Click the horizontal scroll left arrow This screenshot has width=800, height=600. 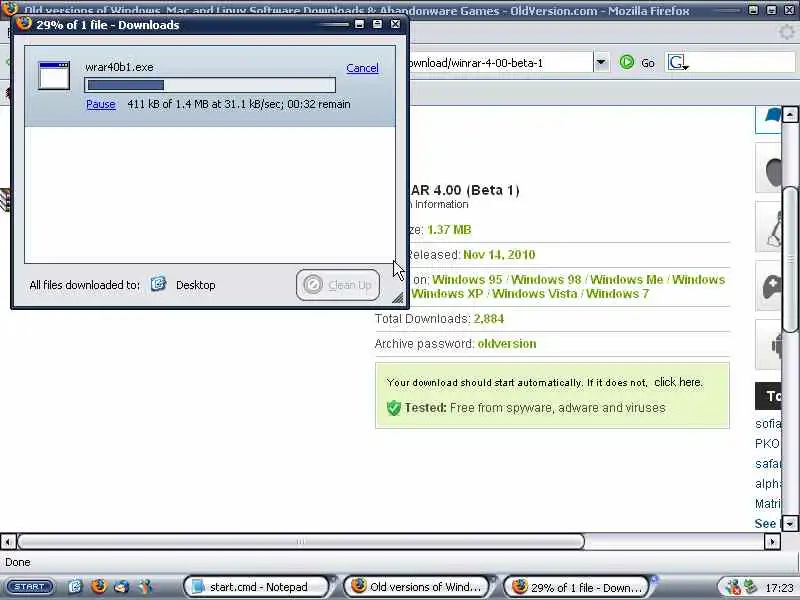(8, 541)
